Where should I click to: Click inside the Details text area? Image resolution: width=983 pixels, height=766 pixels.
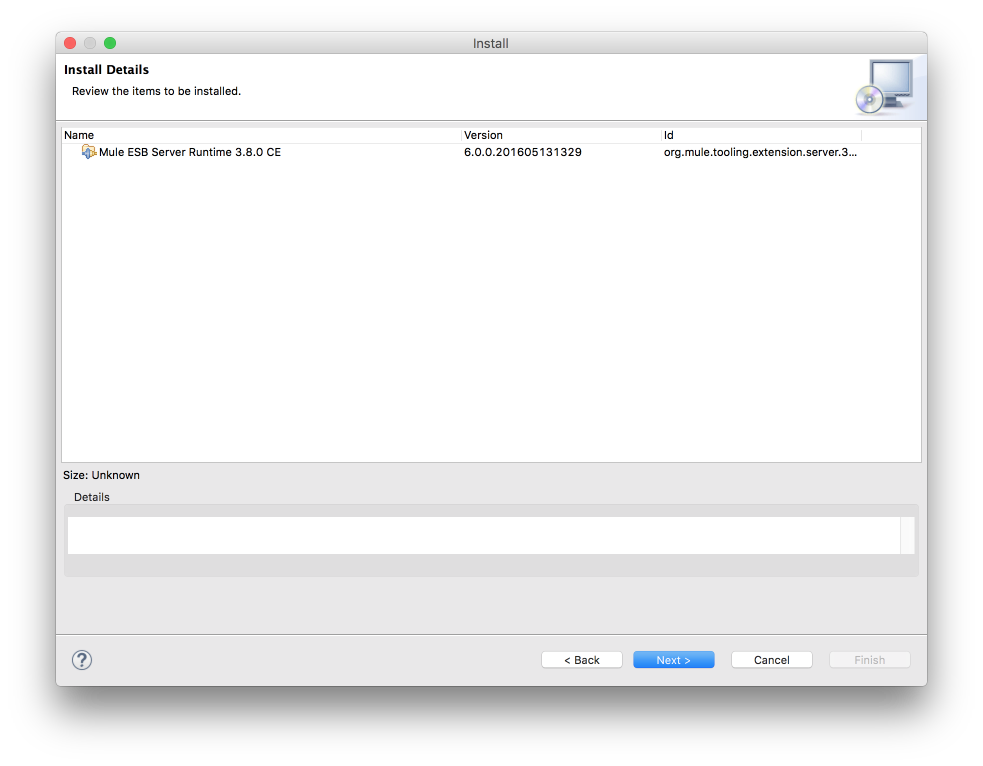click(x=483, y=535)
